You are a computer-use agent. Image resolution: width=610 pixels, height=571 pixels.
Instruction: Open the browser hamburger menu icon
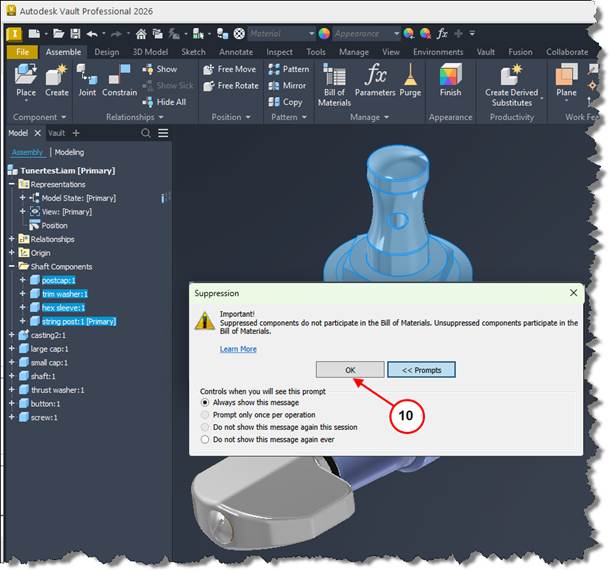point(163,133)
